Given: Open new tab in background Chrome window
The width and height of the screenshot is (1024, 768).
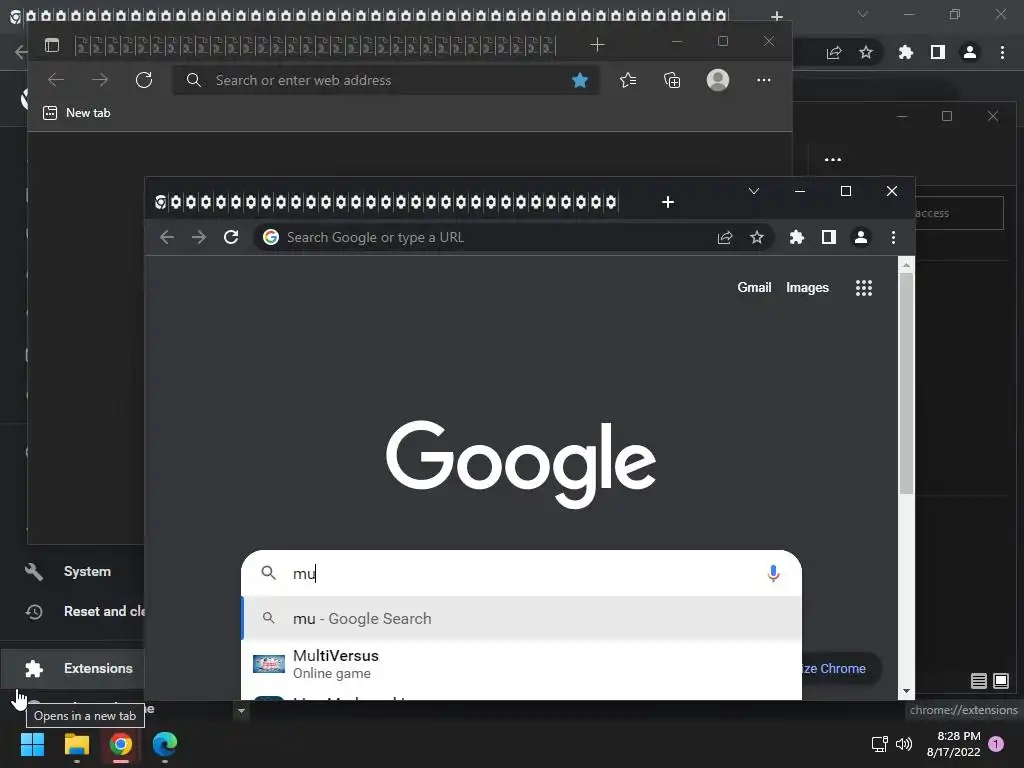Looking at the screenshot, I should coord(776,16).
